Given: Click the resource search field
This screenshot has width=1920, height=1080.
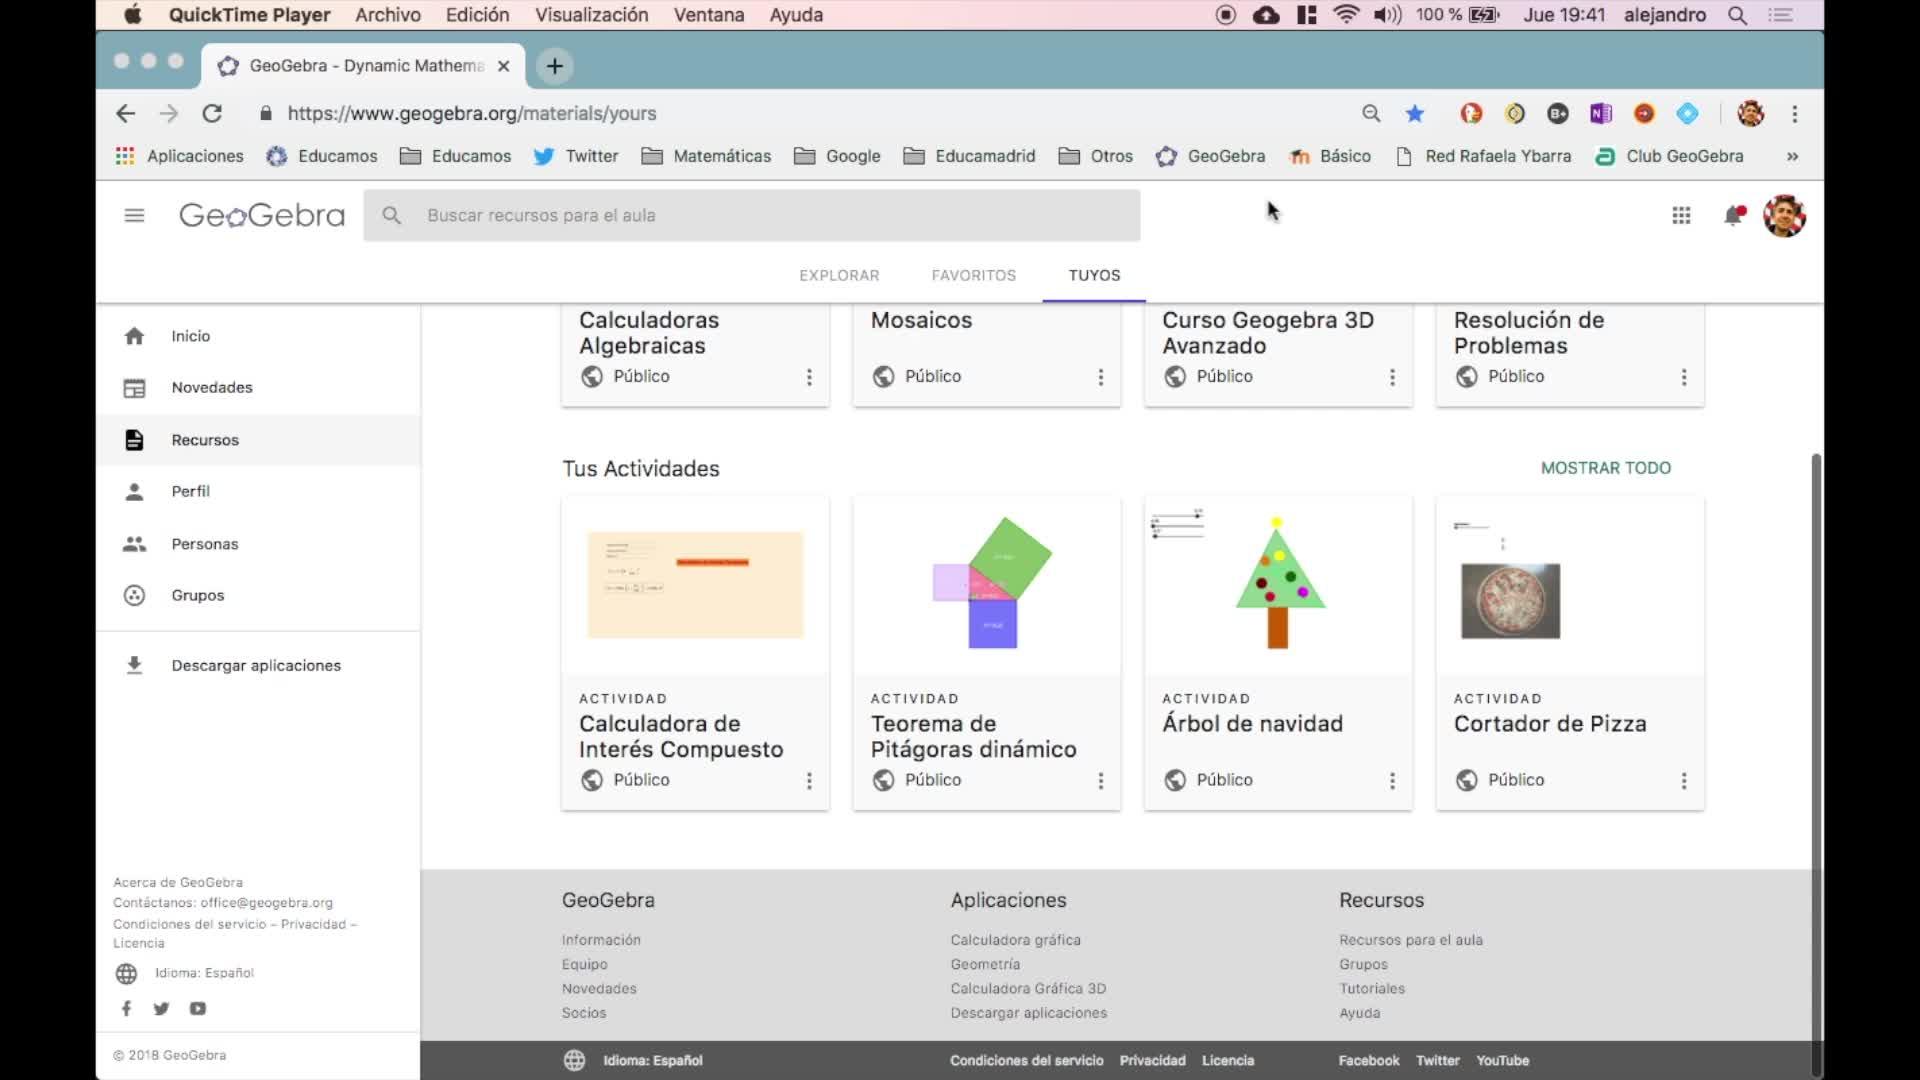Looking at the screenshot, I should click(x=752, y=215).
